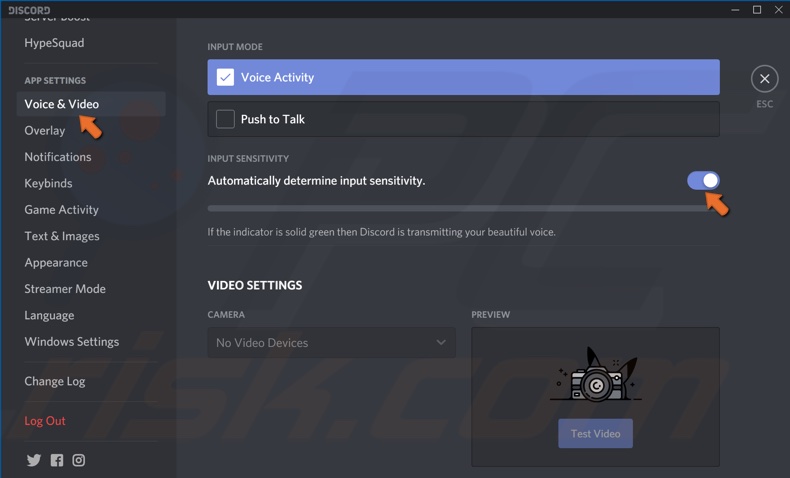This screenshot has height=478, width=790.
Task: Close settings with the ESC circle button
Action: coord(764,79)
